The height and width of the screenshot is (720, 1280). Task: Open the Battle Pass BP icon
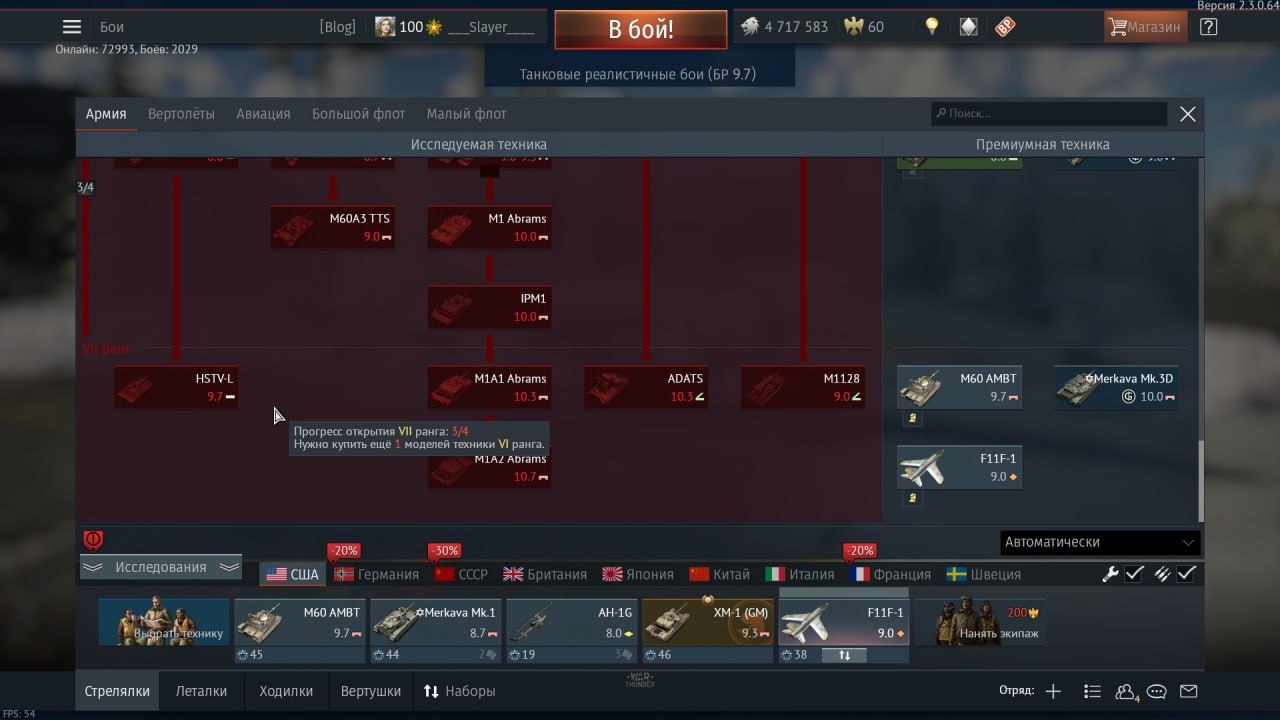(x=1004, y=27)
